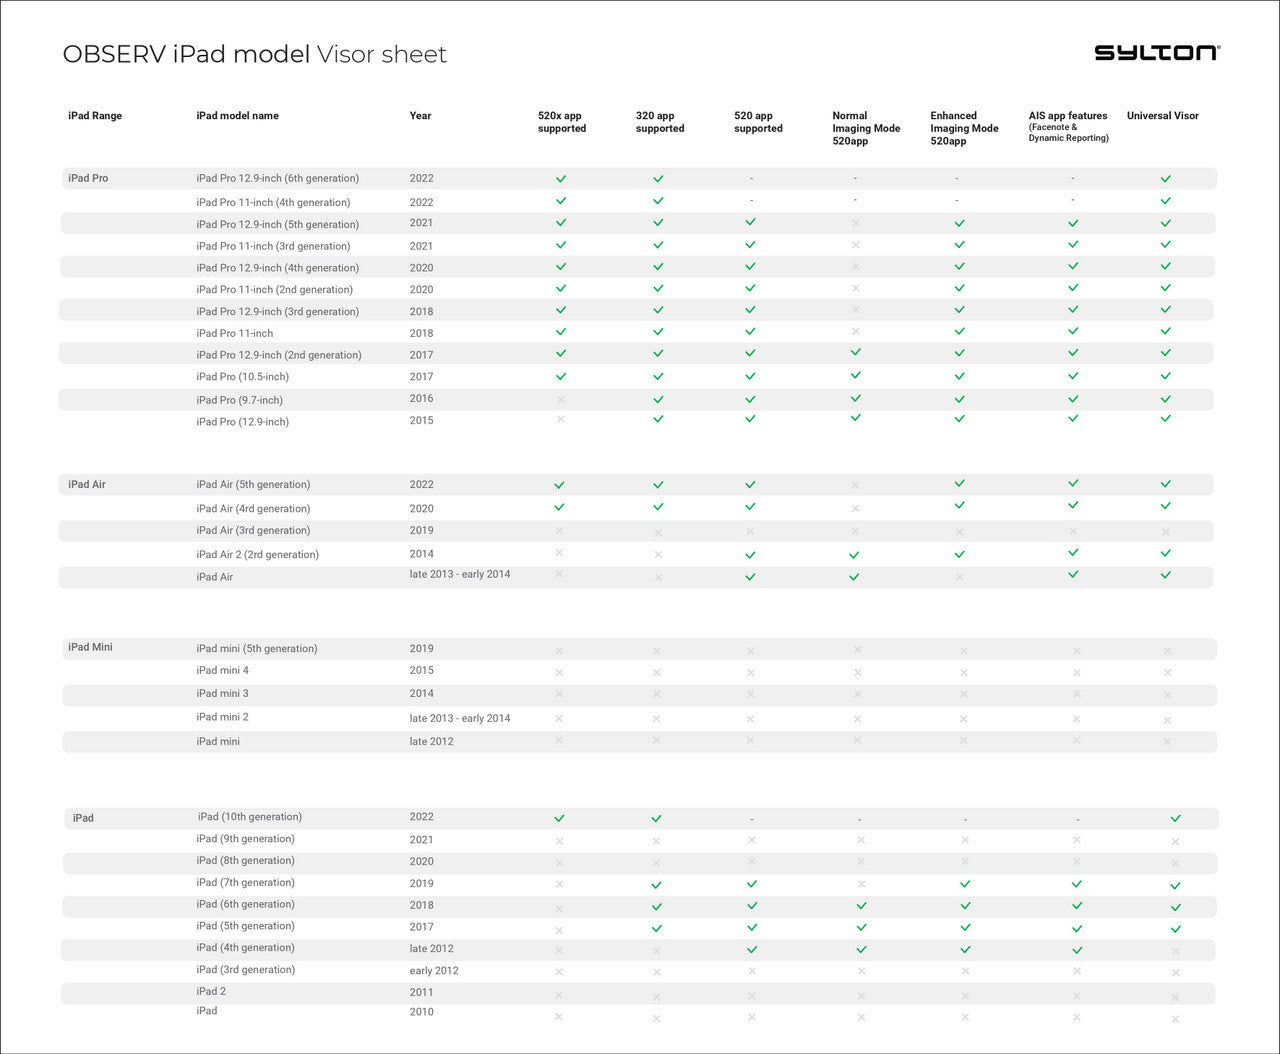Viewport: 1280px width, 1054px height.
Task: Click the Year column header
Action: pyautogui.click(x=420, y=116)
